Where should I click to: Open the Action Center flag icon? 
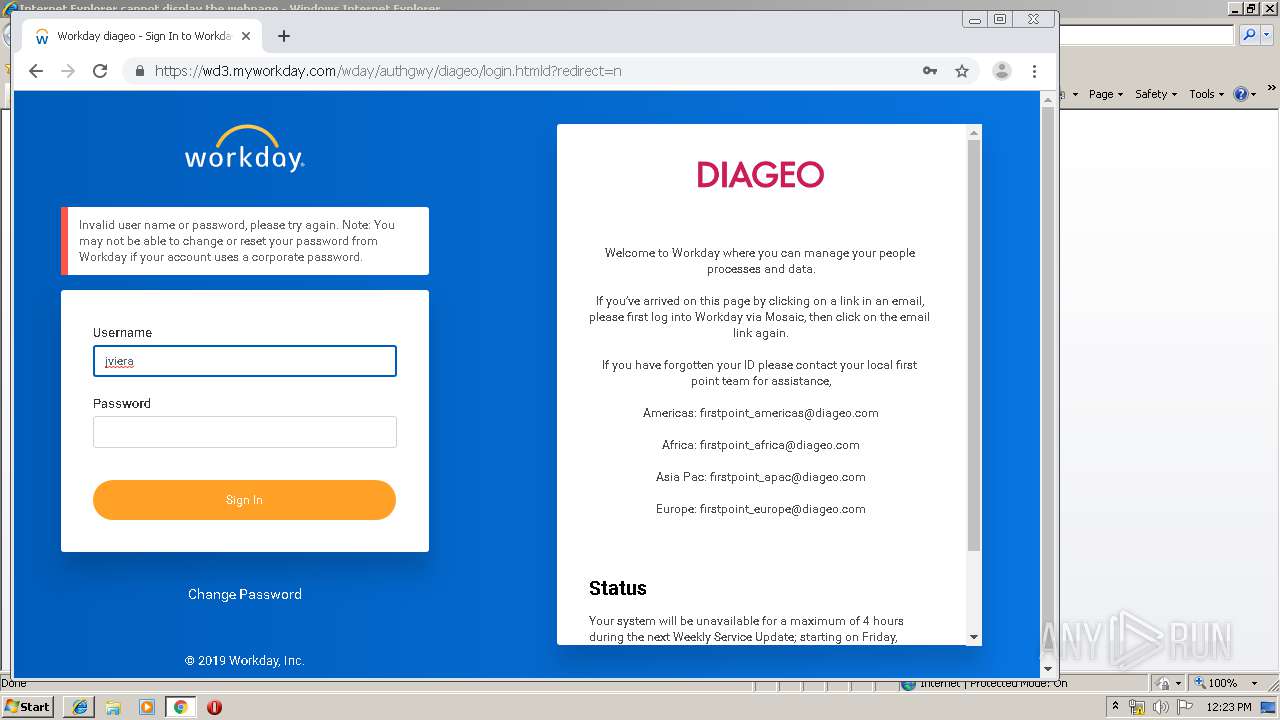[x=1185, y=707]
